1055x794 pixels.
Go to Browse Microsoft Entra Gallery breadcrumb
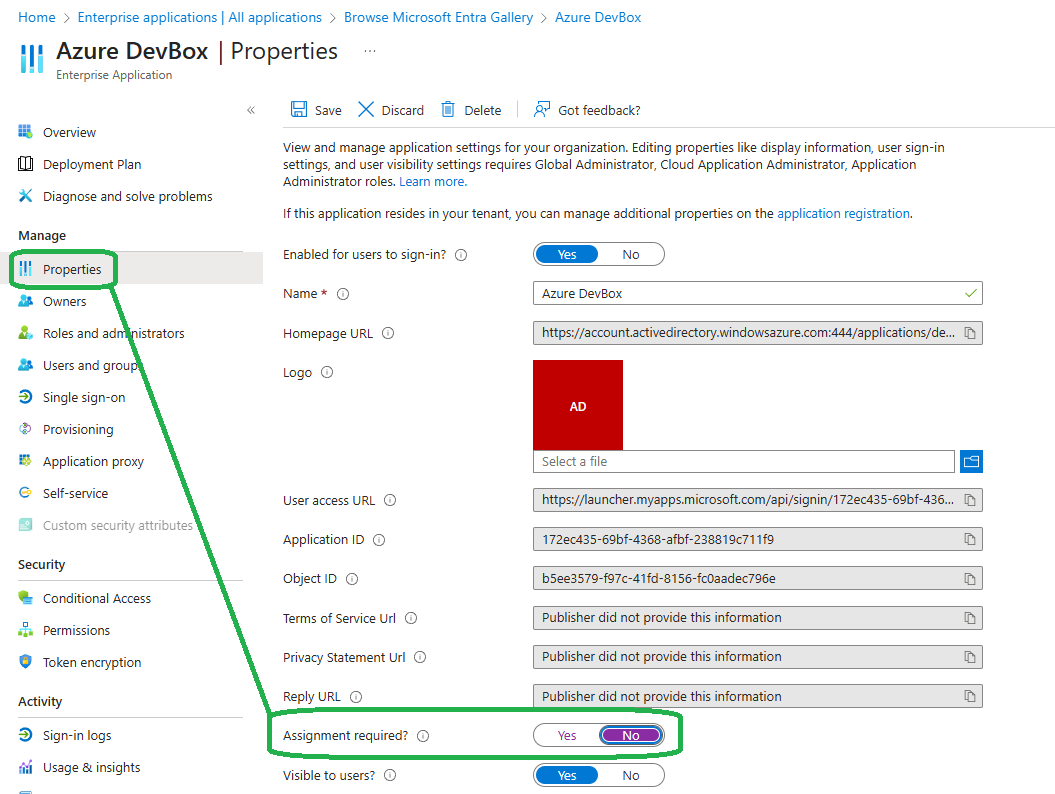coord(438,17)
